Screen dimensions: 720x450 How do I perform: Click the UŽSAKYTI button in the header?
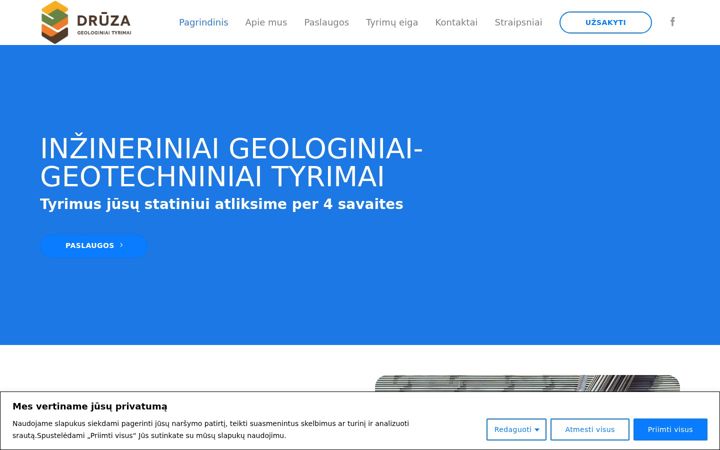point(605,22)
